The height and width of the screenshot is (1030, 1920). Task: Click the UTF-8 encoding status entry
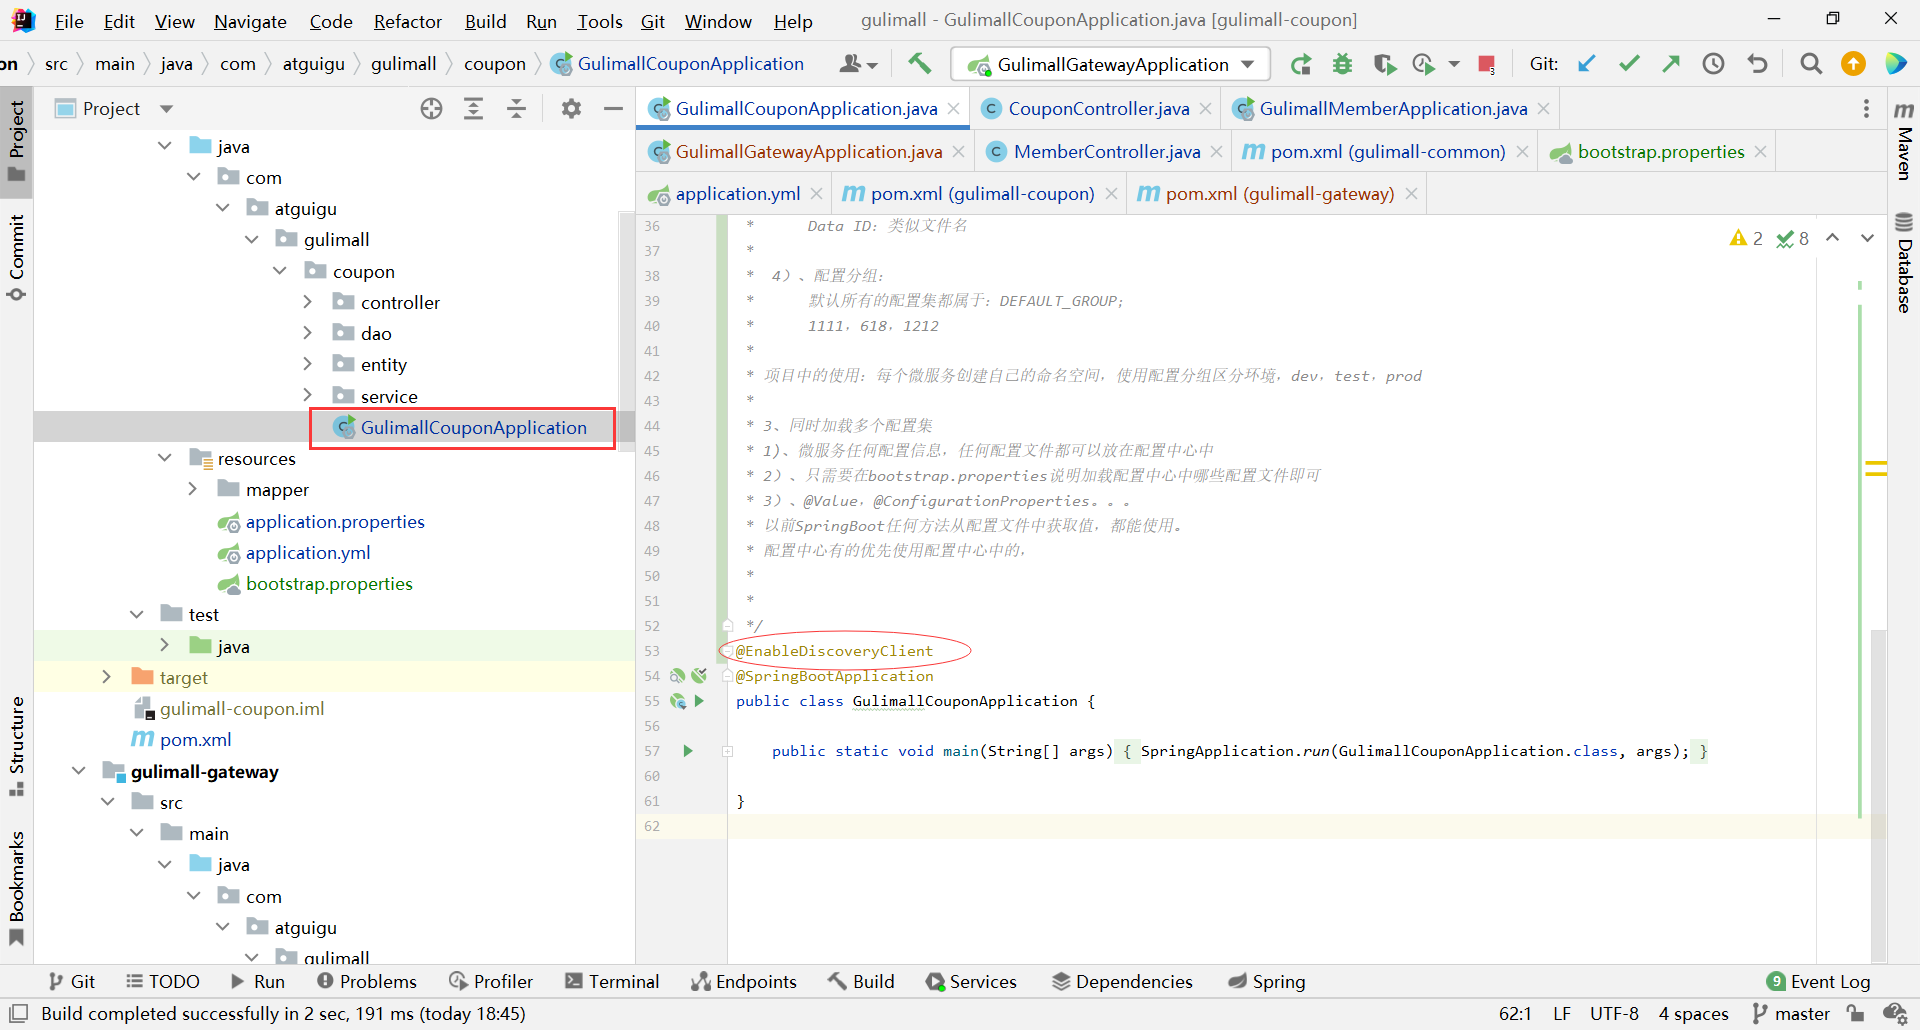pyautogui.click(x=1614, y=1014)
